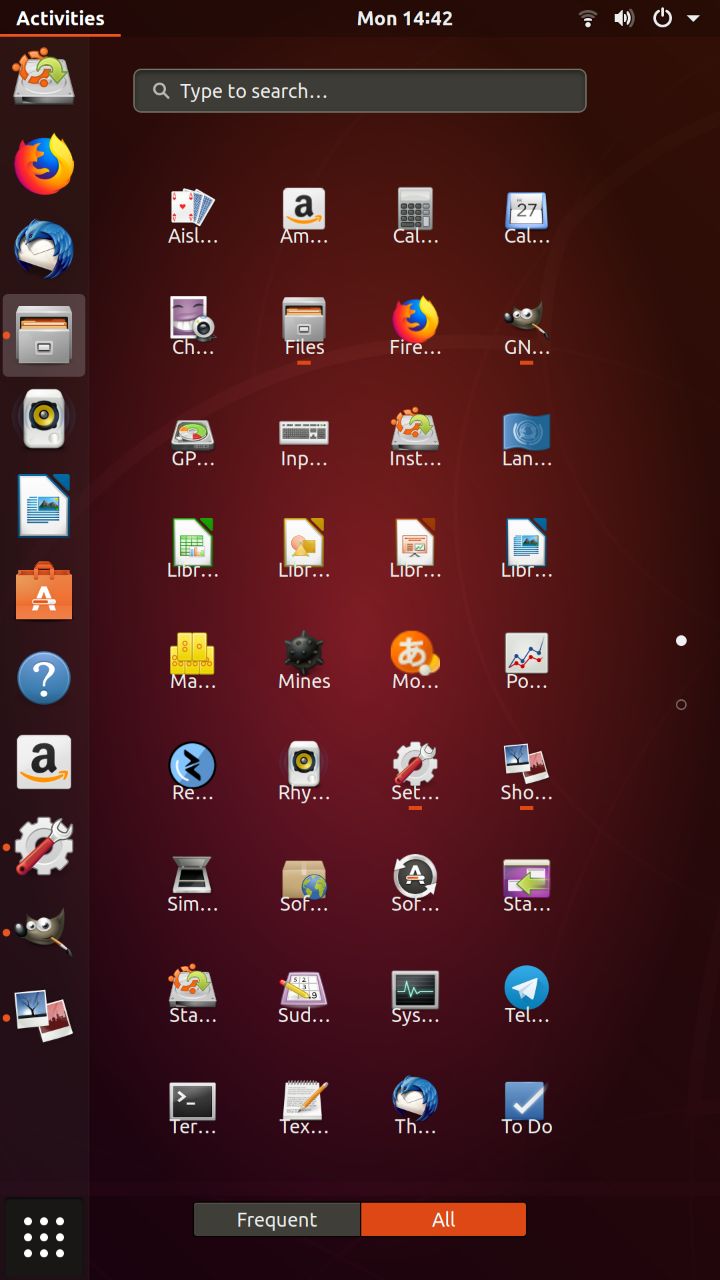Image resolution: width=720 pixels, height=1280 pixels.
Task: Click the power icon in top bar
Action: point(662,18)
